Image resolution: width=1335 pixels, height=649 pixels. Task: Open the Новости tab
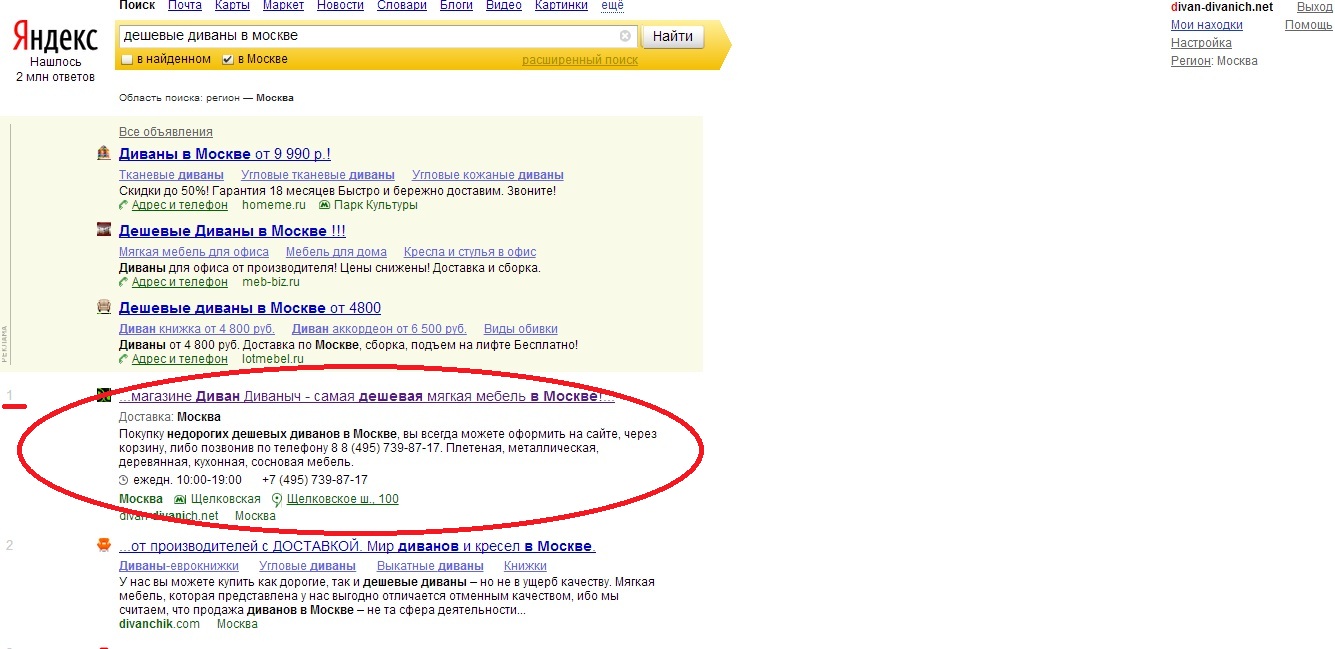[x=340, y=6]
